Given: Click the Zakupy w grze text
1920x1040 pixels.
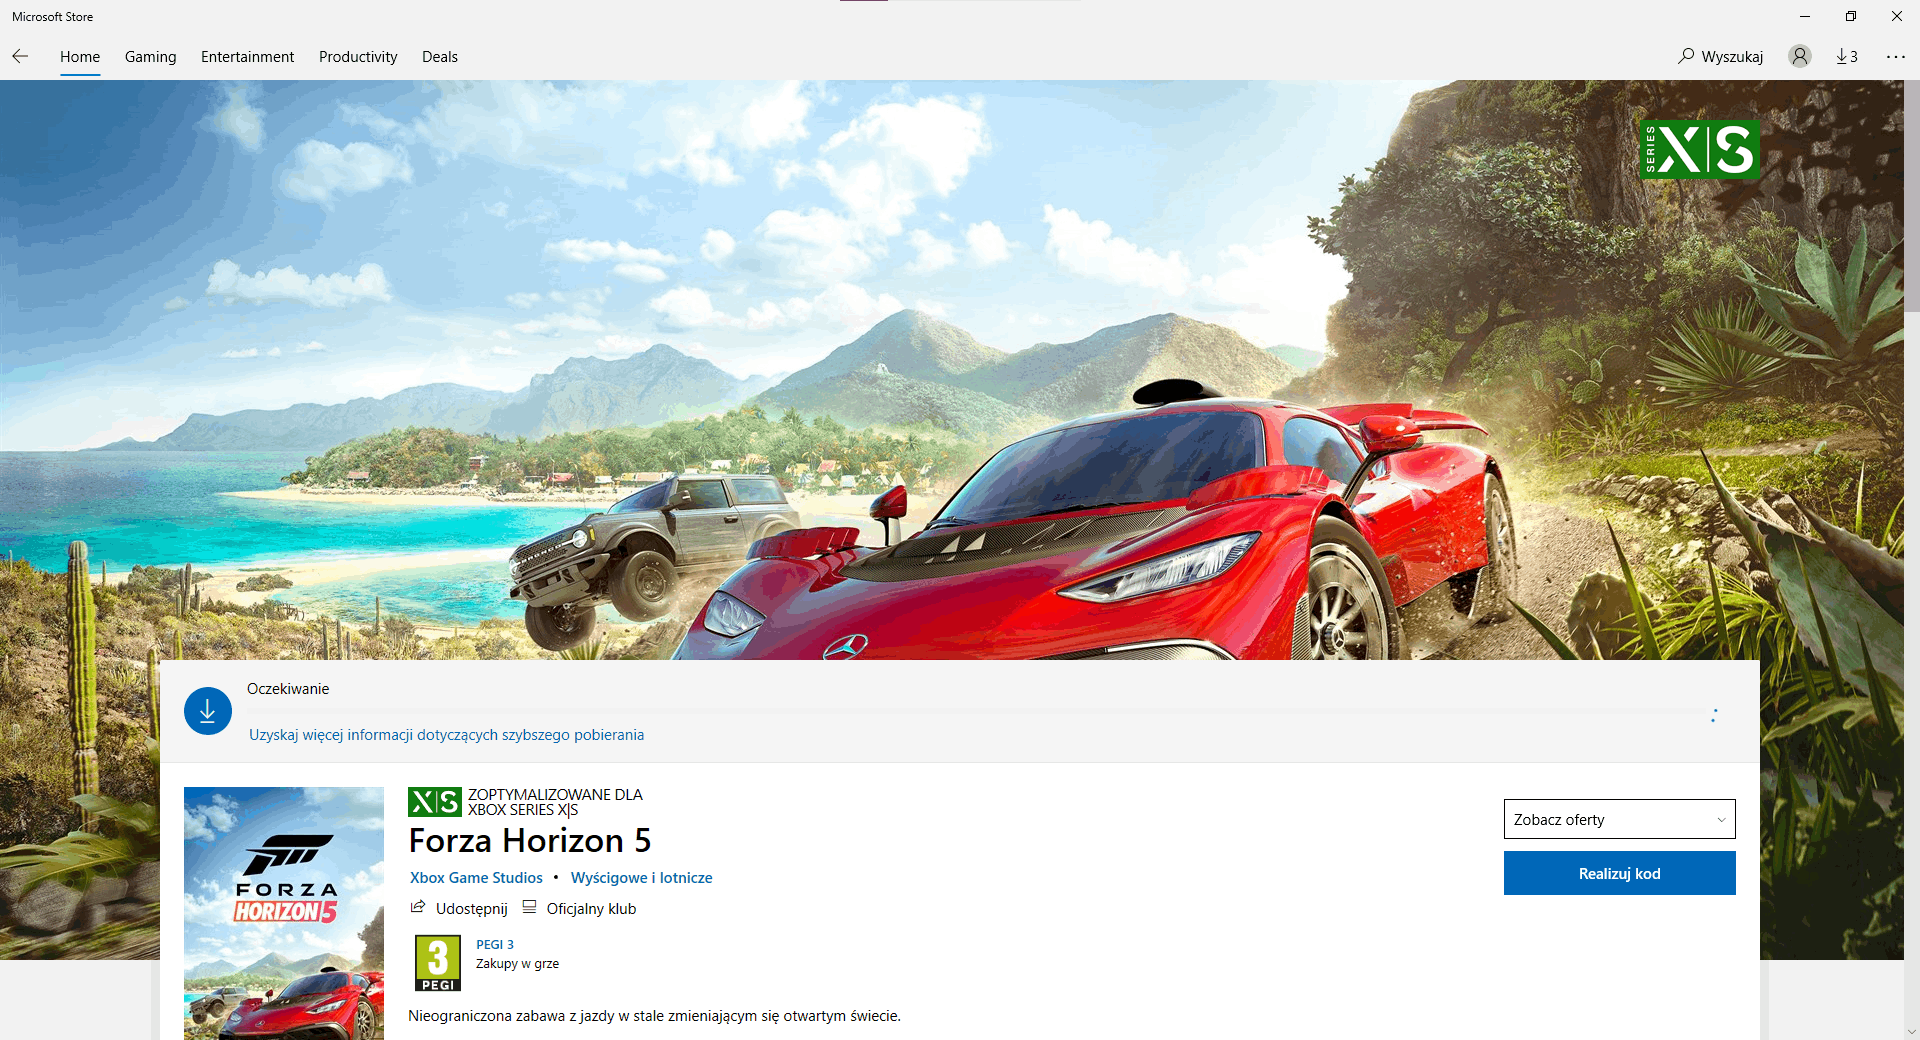Looking at the screenshot, I should point(518,964).
